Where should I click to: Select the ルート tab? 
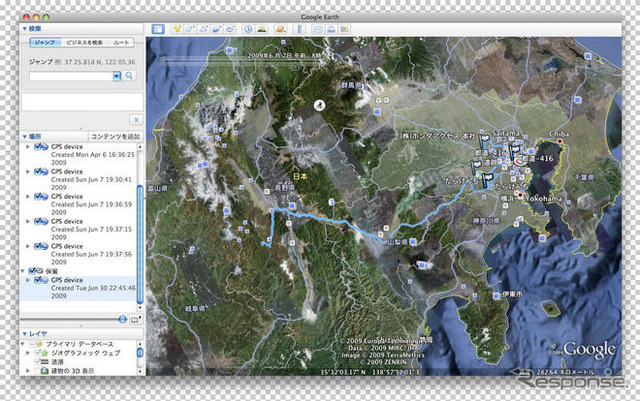pos(121,42)
